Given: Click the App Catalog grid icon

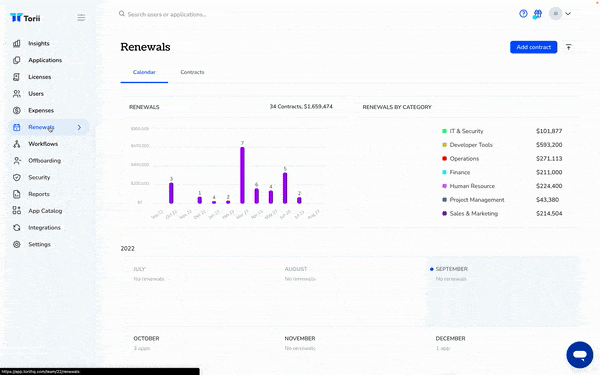Looking at the screenshot, I should (x=16, y=210).
